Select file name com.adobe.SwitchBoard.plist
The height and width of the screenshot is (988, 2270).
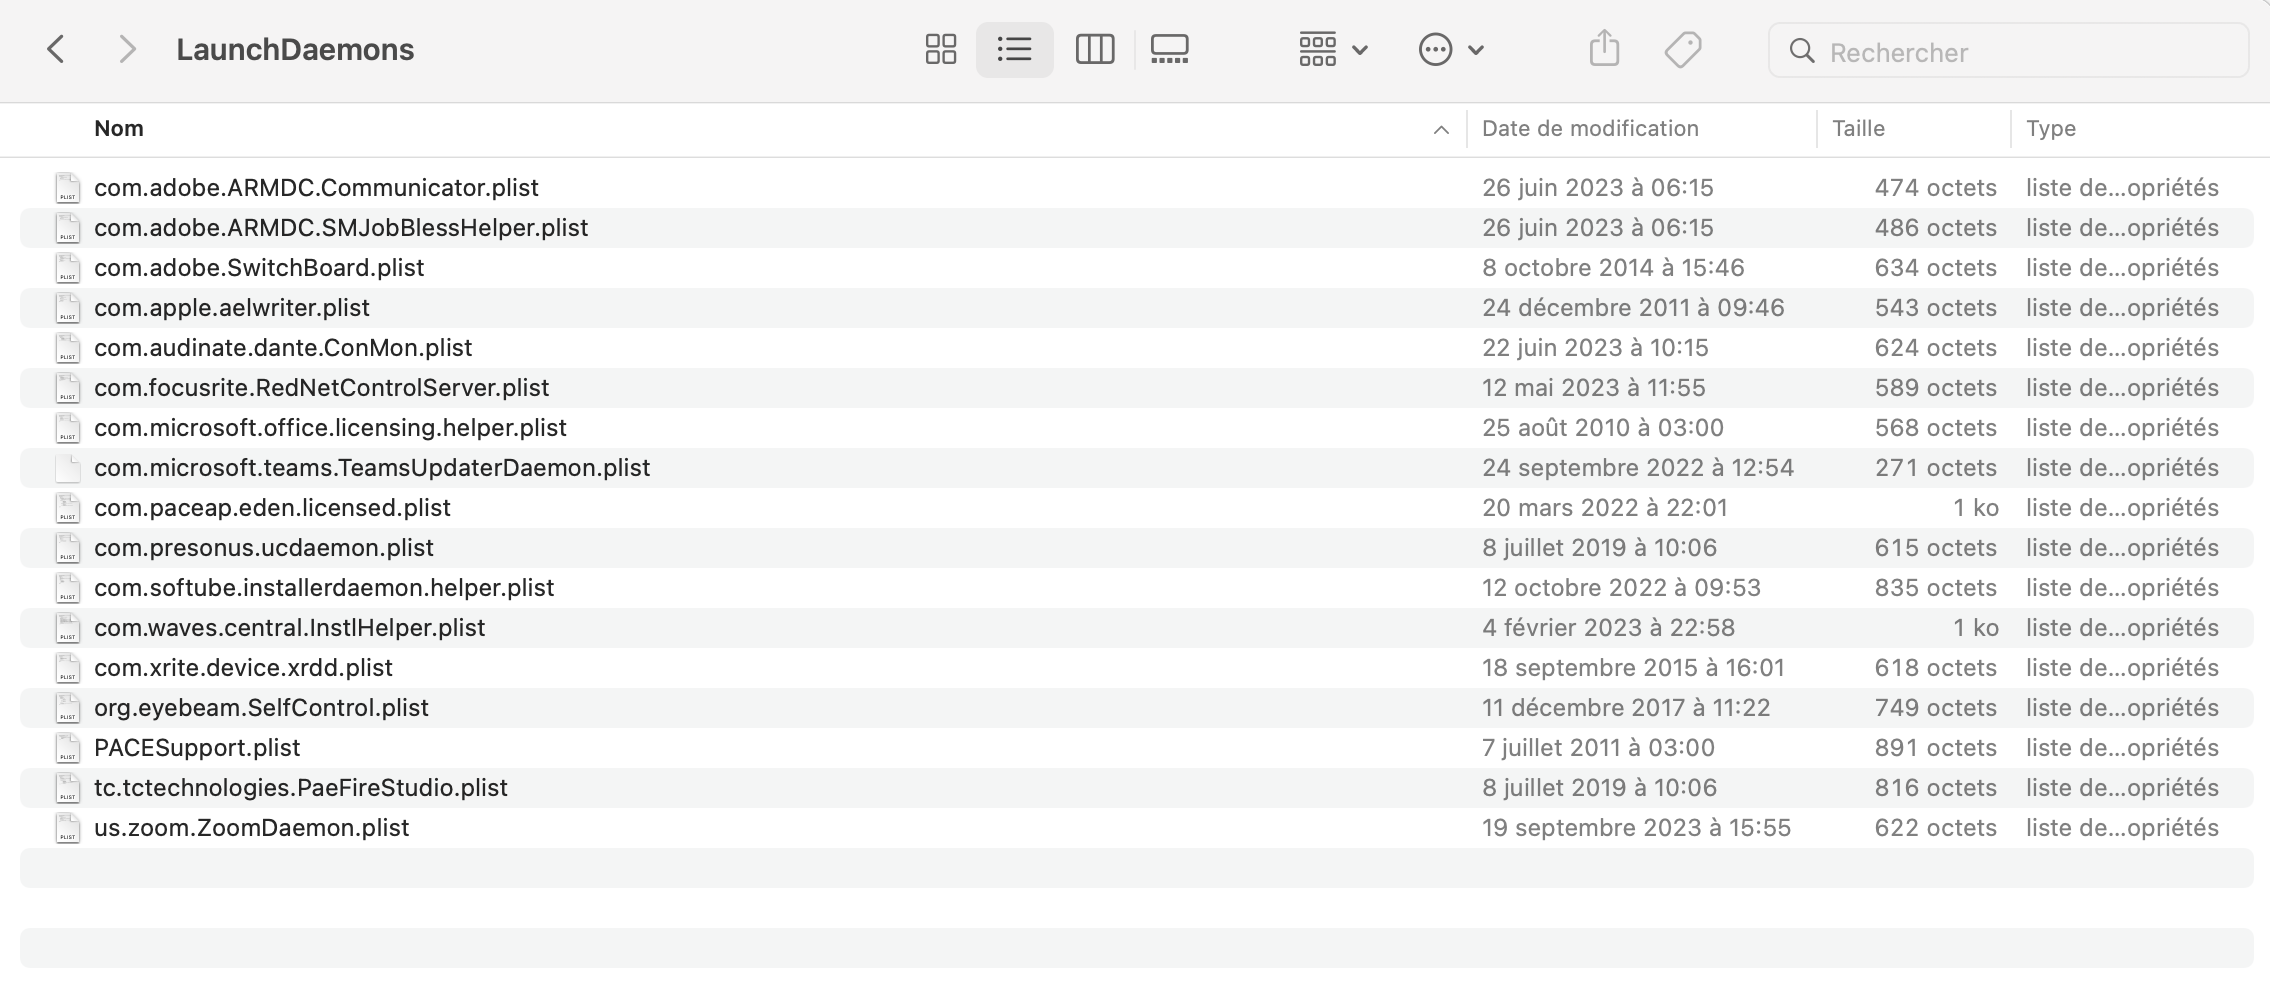[x=259, y=267]
